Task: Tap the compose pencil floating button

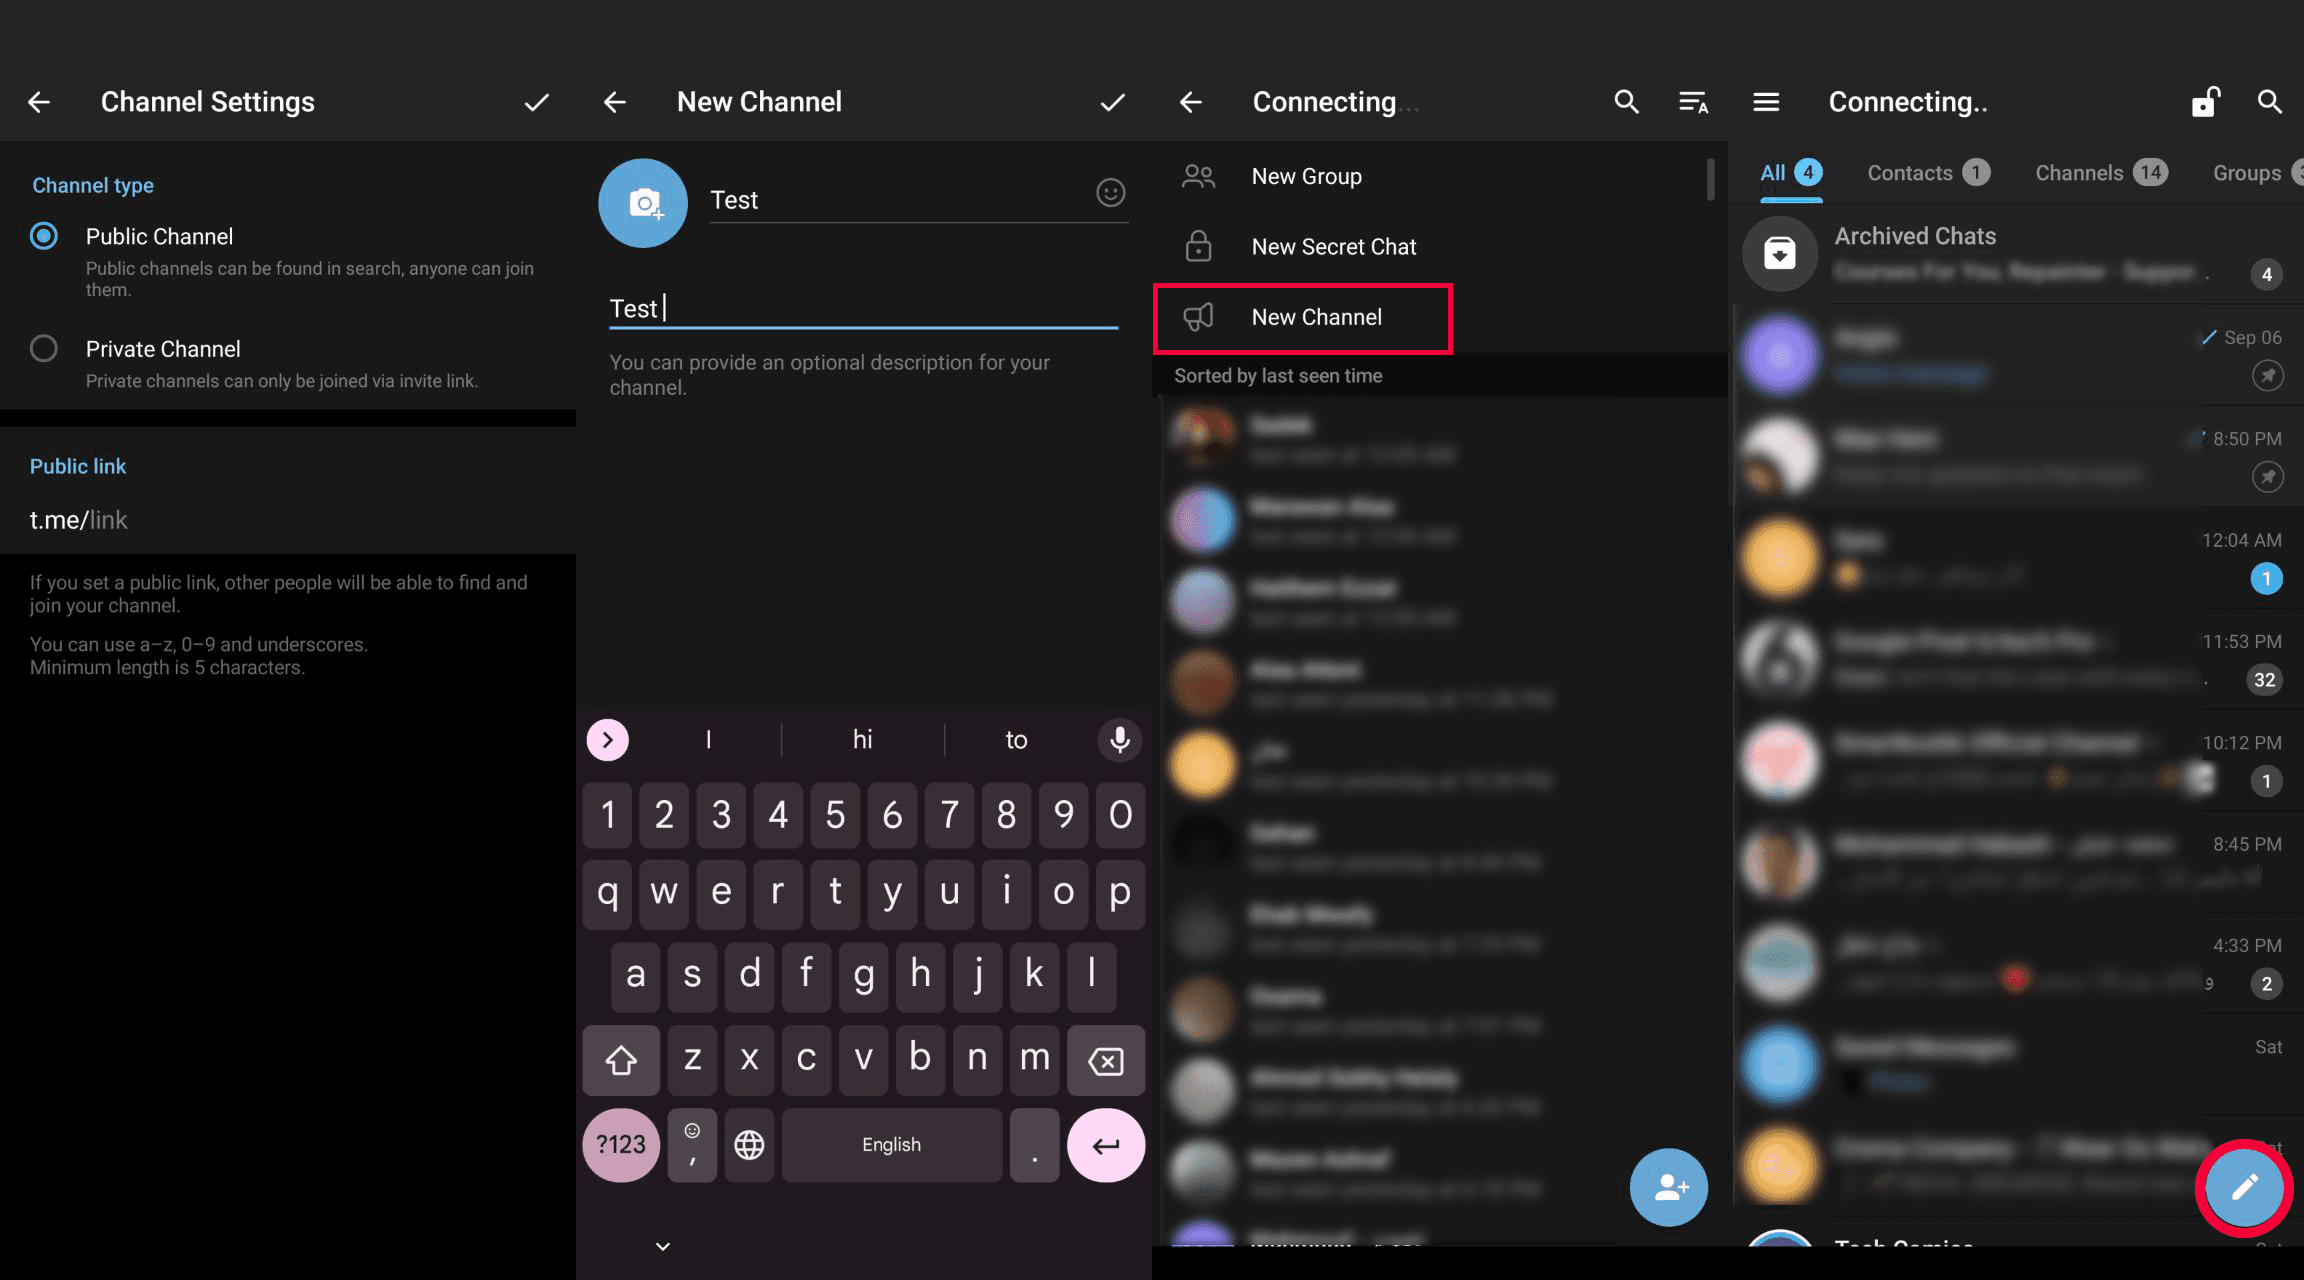Action: (x=2244, y=1187)
